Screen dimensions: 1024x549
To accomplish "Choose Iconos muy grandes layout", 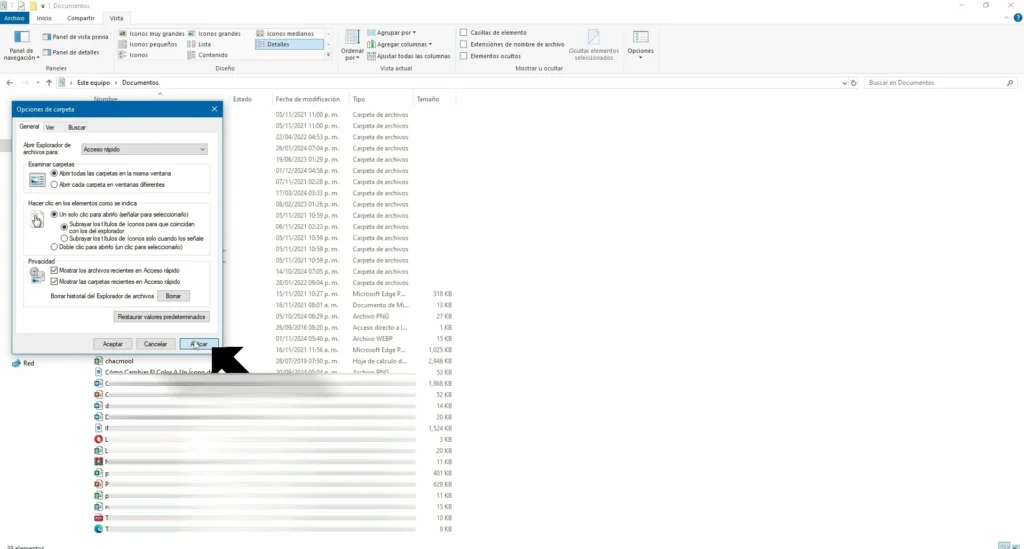I will [152, 33].
